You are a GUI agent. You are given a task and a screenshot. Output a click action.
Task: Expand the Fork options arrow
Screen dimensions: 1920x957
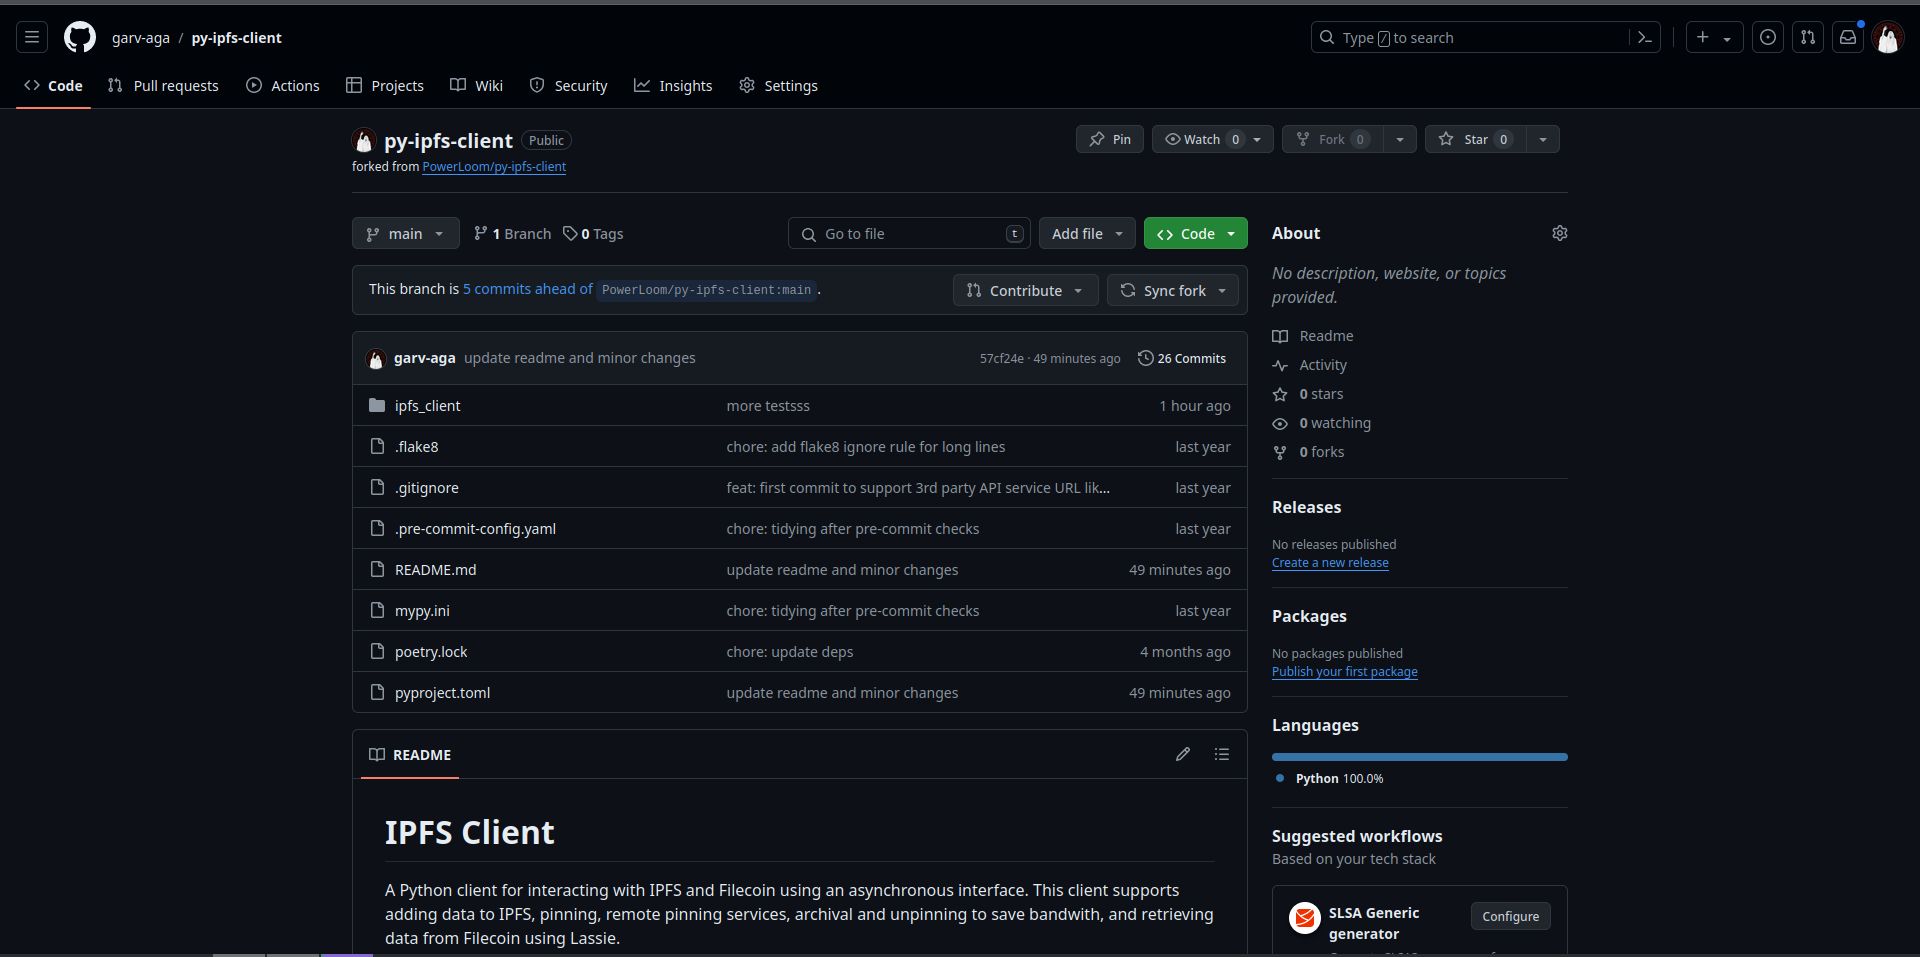click(1400, 139)
